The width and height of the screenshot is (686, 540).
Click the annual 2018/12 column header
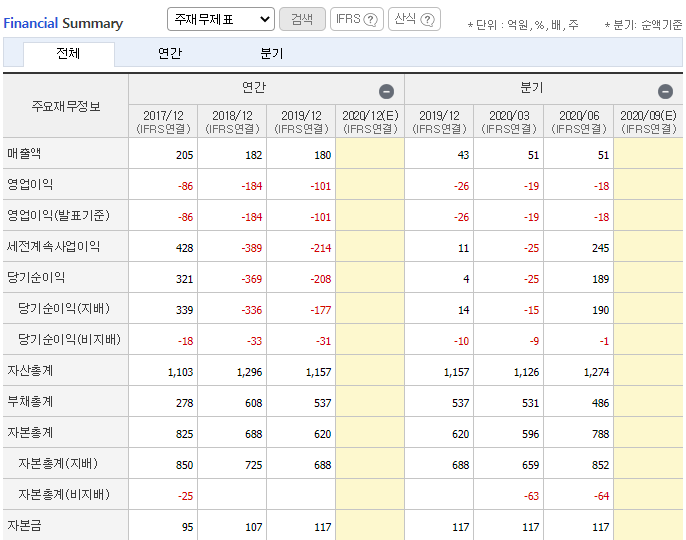(232, 122)
